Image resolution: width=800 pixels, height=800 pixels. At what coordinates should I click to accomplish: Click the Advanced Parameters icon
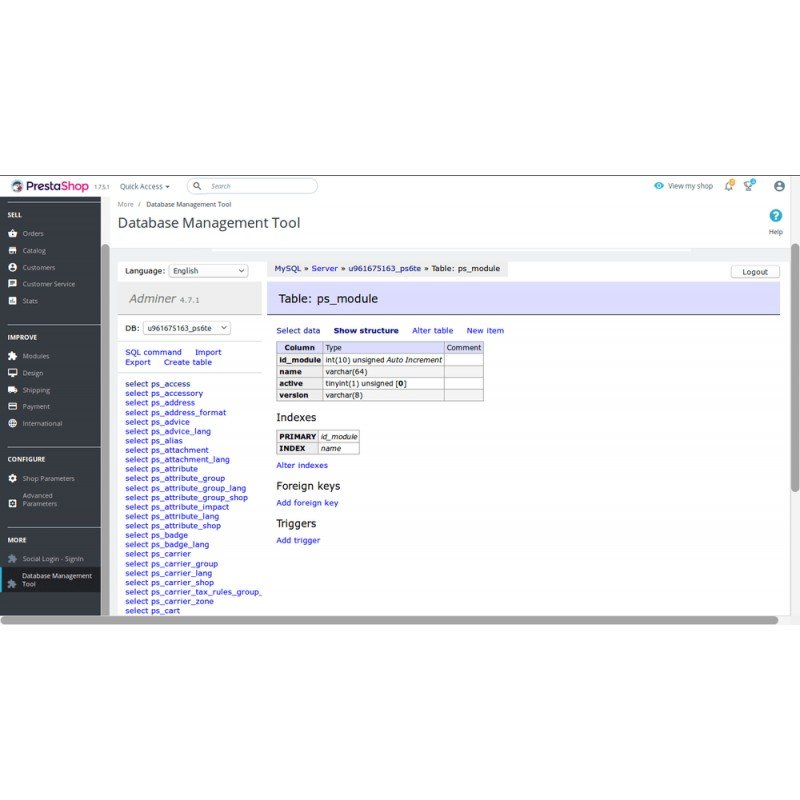tap(13, 504)
